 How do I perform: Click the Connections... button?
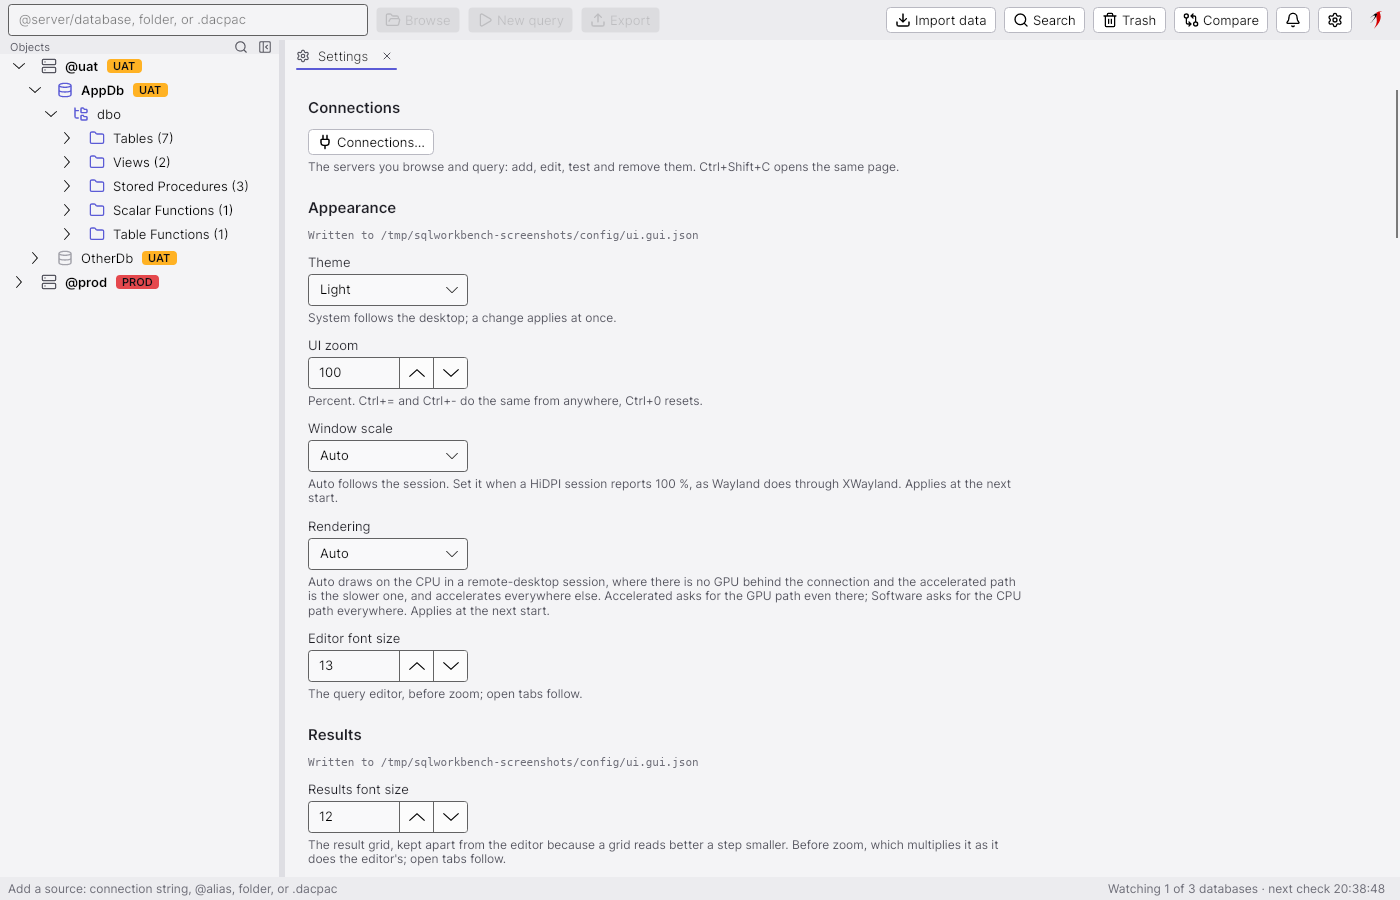(x=371, y=142)
